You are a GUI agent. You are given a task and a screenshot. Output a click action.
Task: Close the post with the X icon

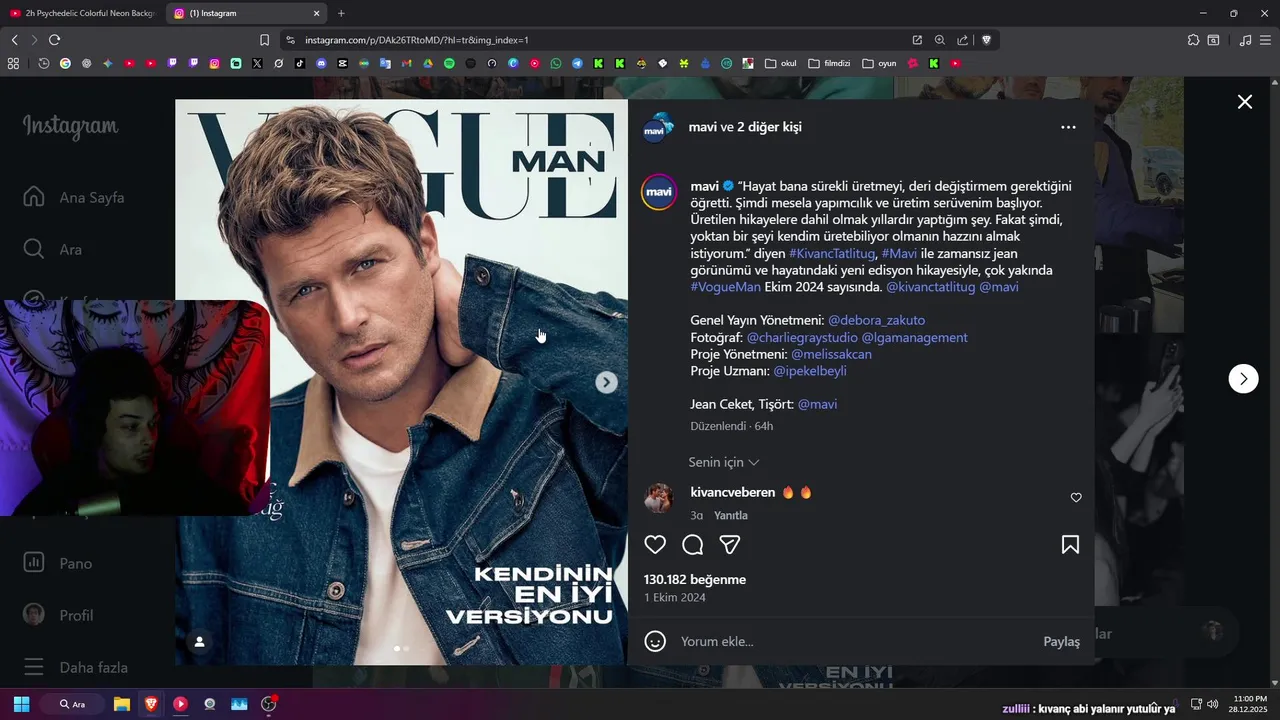(x=1245, y=102)
